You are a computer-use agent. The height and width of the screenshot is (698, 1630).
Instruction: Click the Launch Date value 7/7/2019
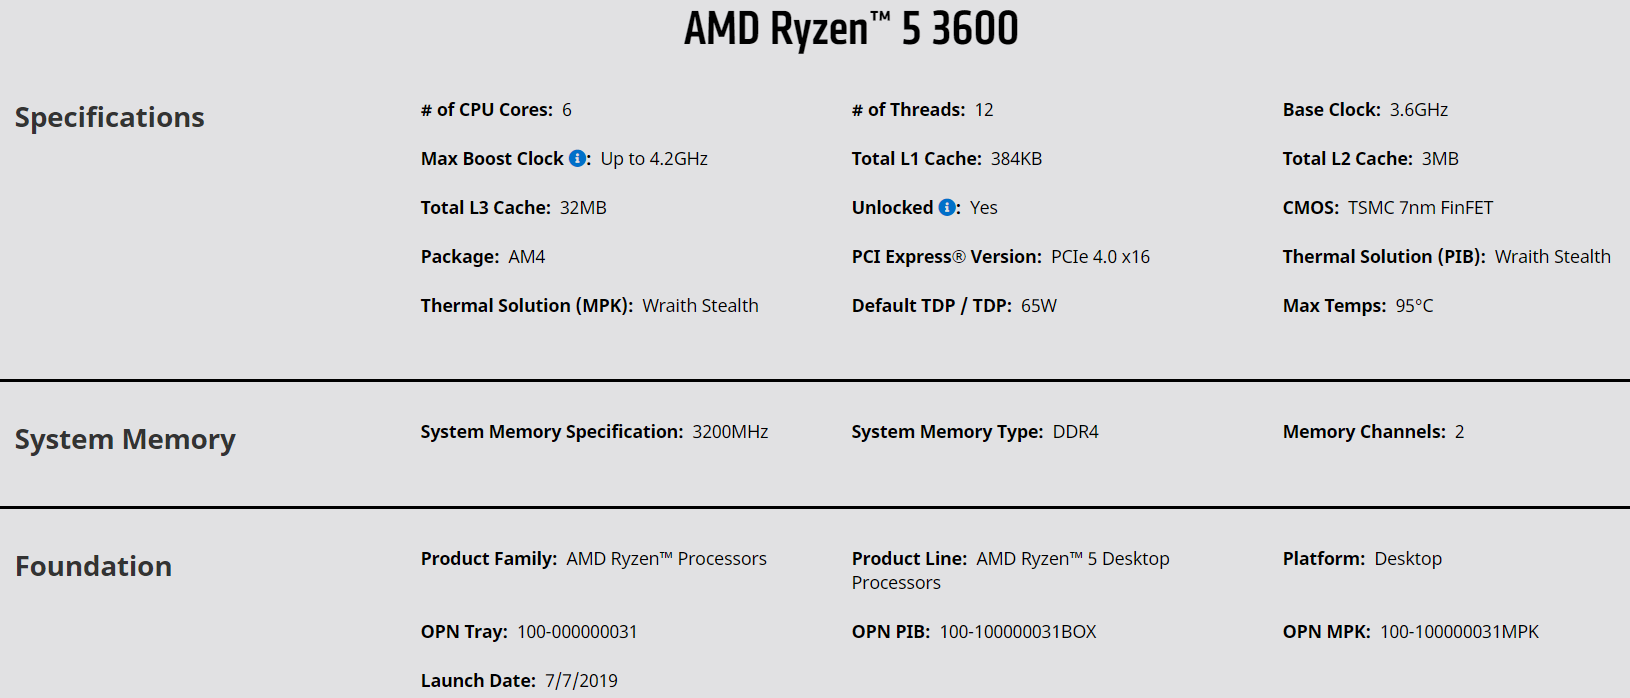pyautogui.click(x=581, y=681)
